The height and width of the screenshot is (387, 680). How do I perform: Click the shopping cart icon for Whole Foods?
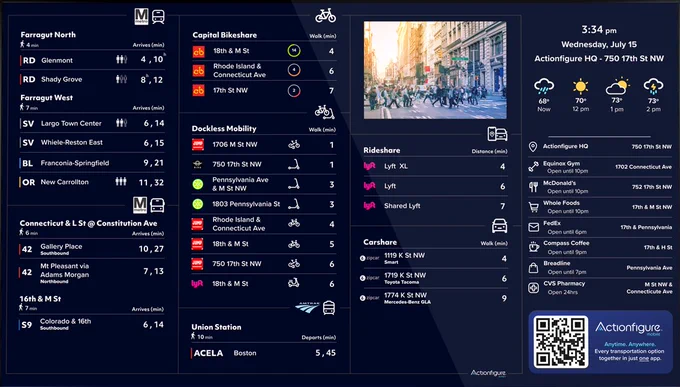click(x=533, y=207)
